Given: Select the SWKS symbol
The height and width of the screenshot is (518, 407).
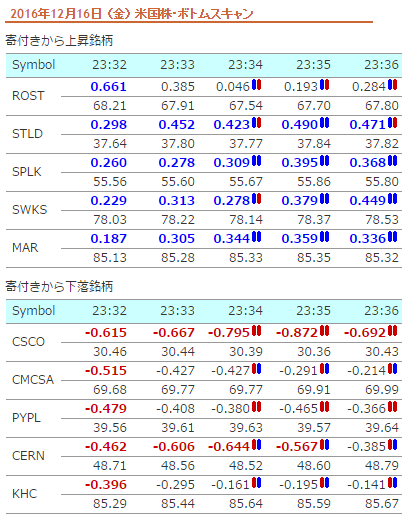Looking at the screenshot, I should coord(30,210).
